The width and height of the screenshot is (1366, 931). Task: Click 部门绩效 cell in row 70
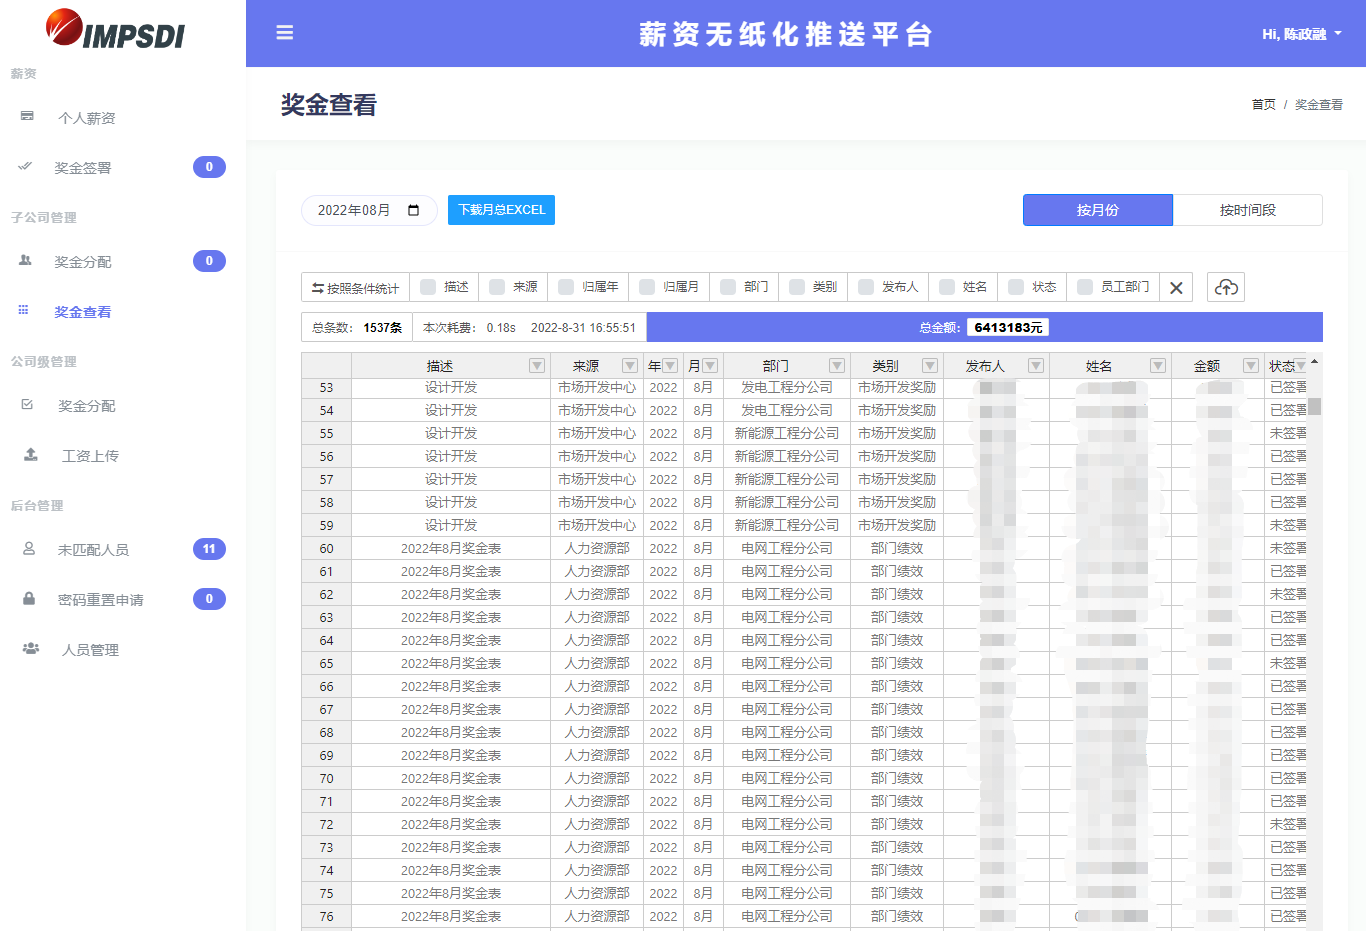pos(897,778)
